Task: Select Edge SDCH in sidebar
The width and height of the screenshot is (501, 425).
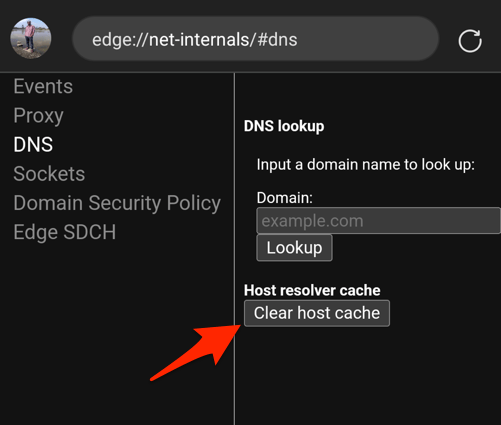Action: point(65,232)
